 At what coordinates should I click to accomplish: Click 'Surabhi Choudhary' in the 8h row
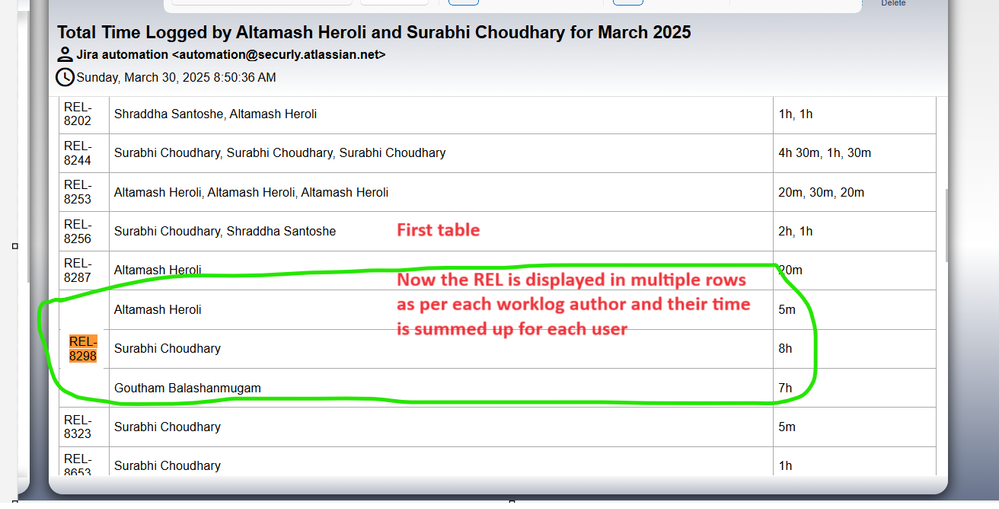click(x=167, y=348)
